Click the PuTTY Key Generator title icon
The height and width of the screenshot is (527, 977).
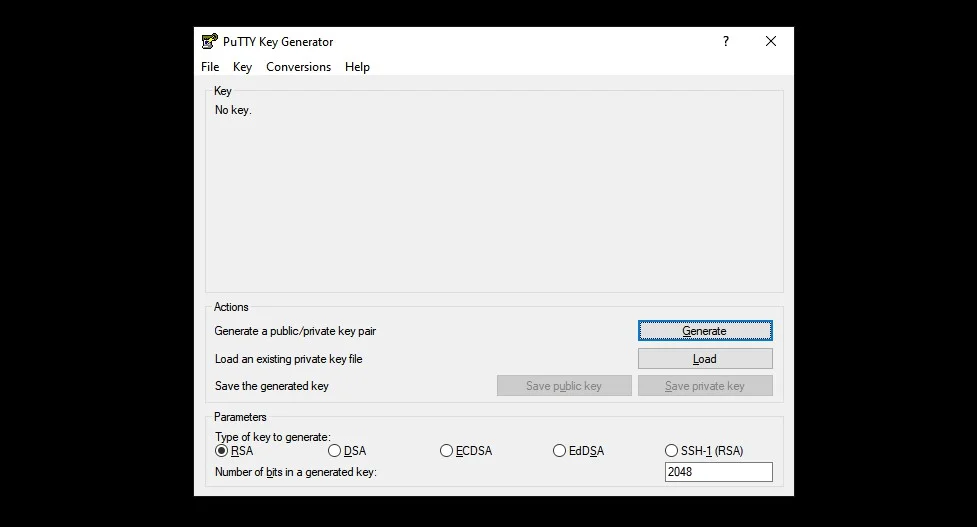click(x=209, y=42)
